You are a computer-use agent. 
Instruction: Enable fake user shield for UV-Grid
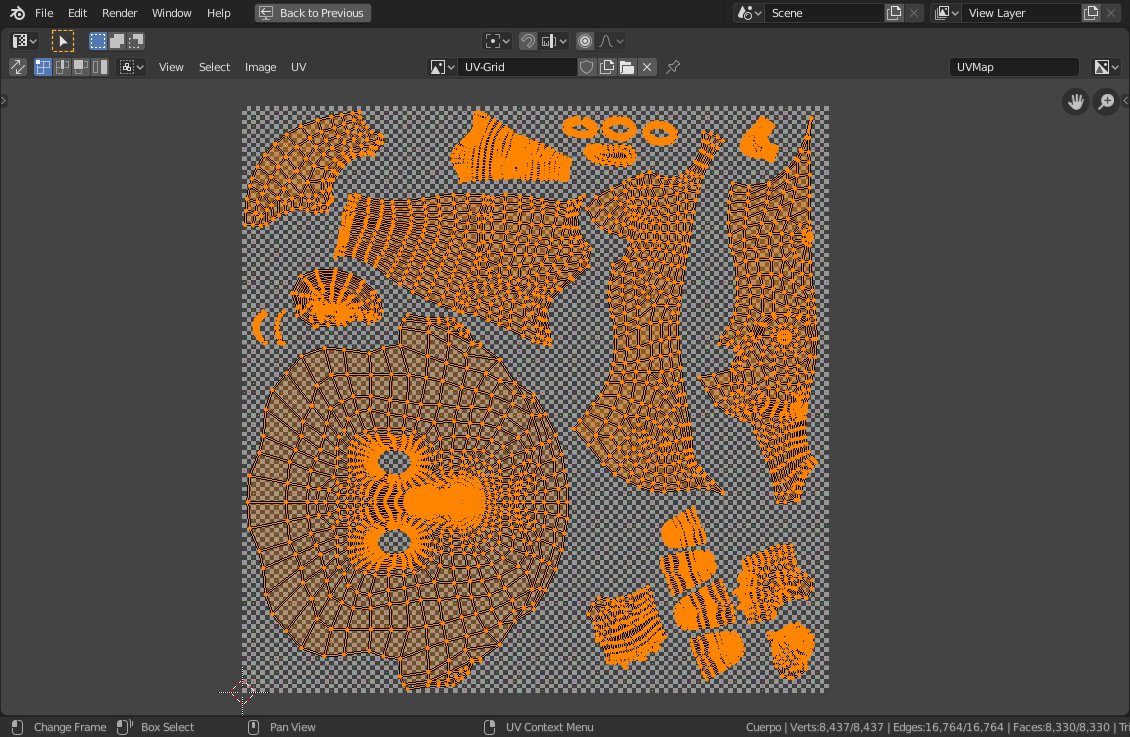click(x=587, y=67)
